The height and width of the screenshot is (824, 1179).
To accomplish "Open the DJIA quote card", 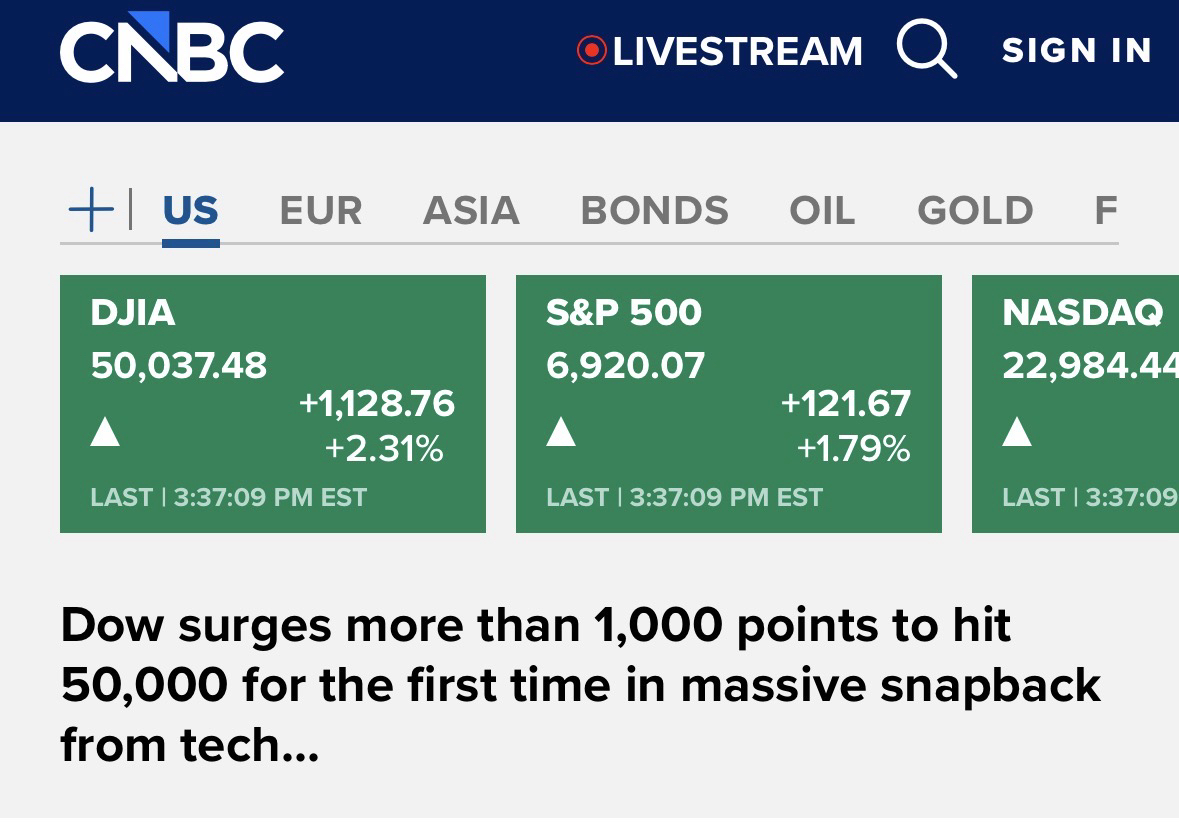I will pos(272,404).
